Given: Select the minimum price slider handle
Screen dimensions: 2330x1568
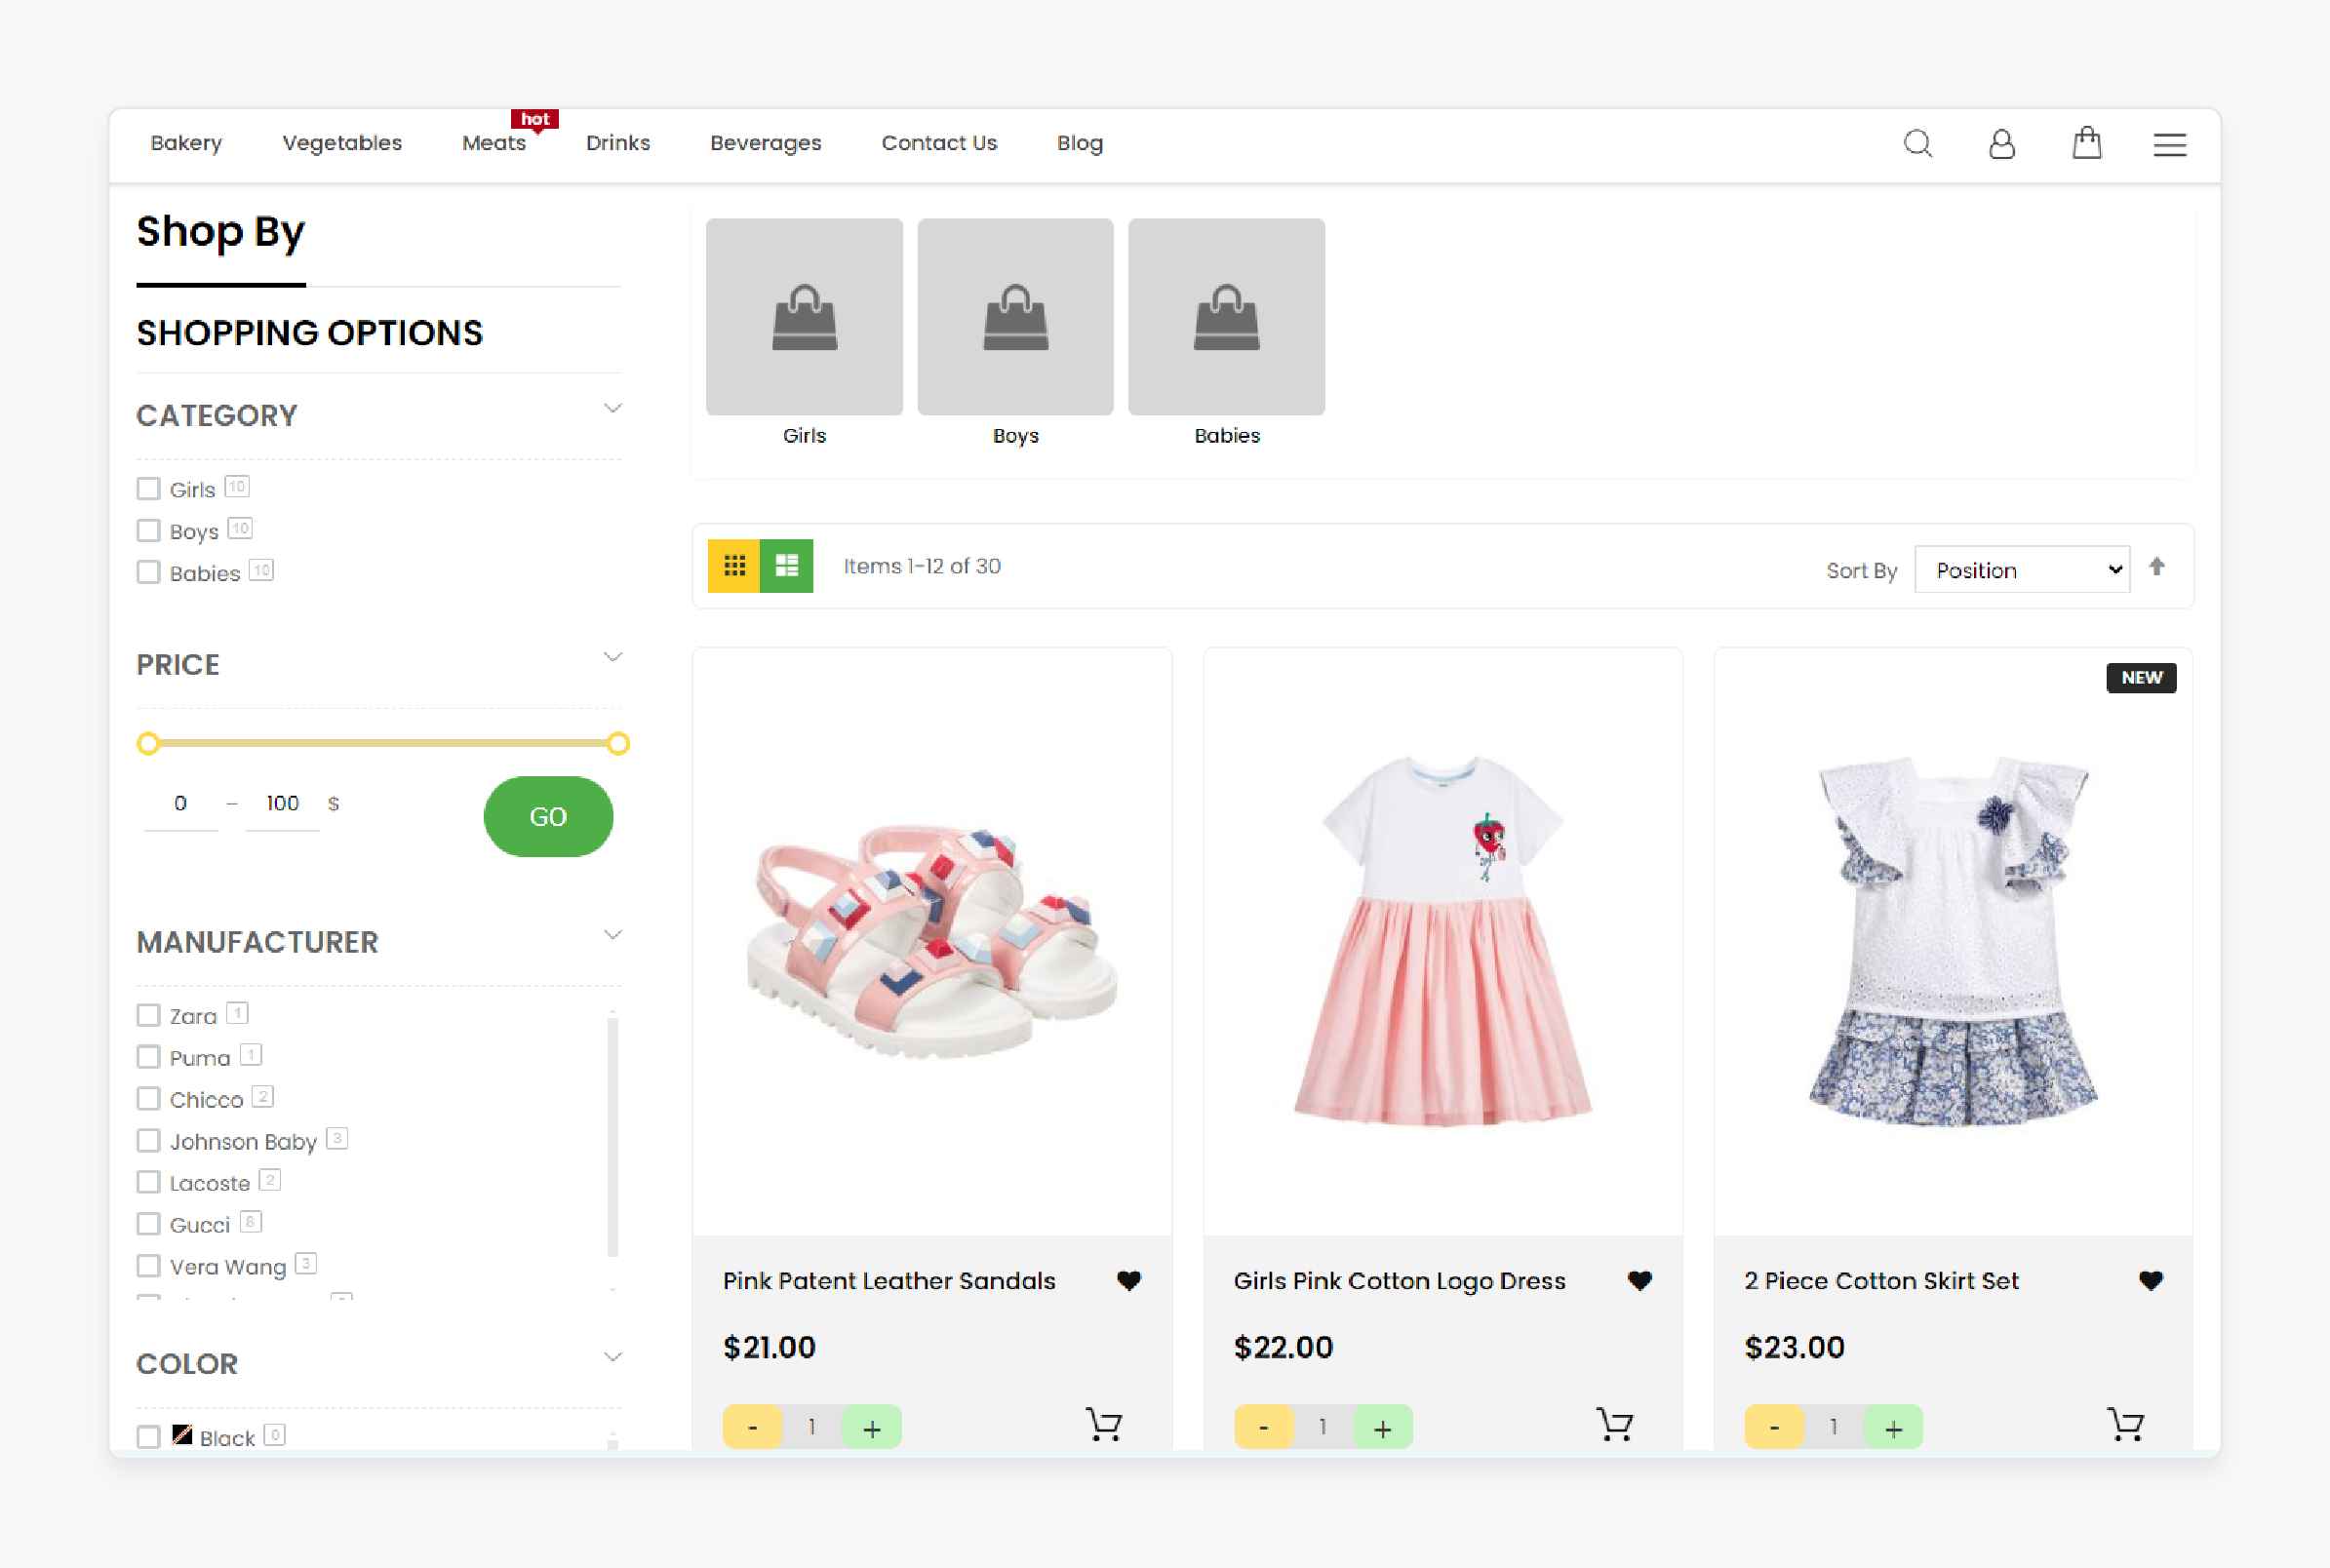Looking at the screenshot, I should pyautogui.click(x=148, y=743).
